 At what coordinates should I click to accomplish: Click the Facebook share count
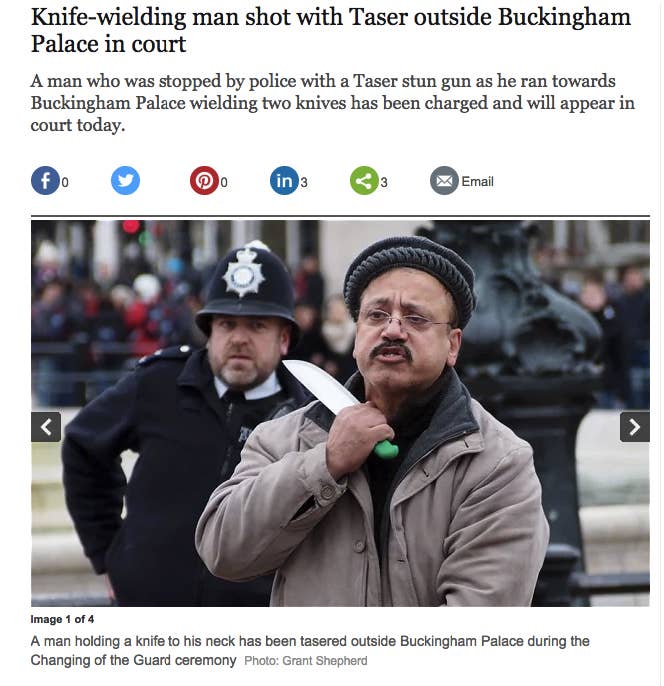[x=65, y=182]
